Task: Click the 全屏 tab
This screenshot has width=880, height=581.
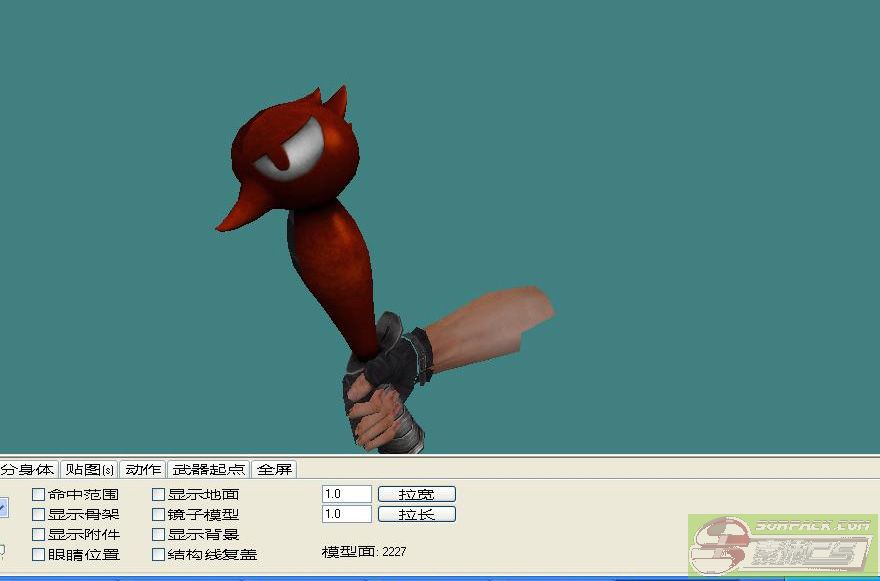Action: [274, 469]
